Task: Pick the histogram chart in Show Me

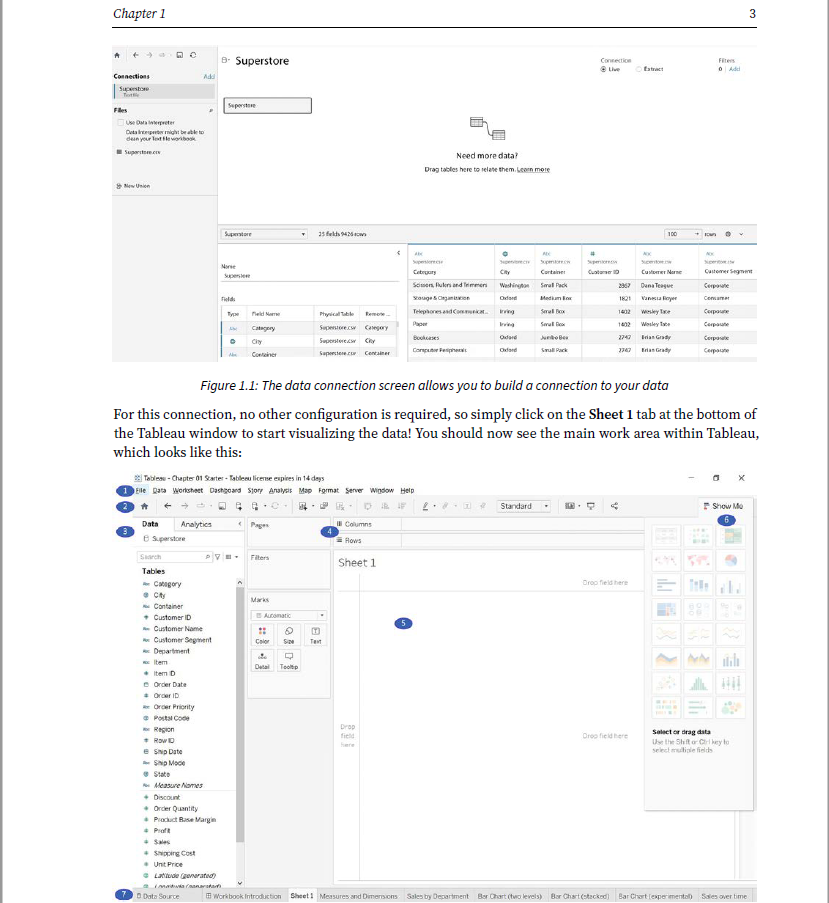Action: coord(698,684)
